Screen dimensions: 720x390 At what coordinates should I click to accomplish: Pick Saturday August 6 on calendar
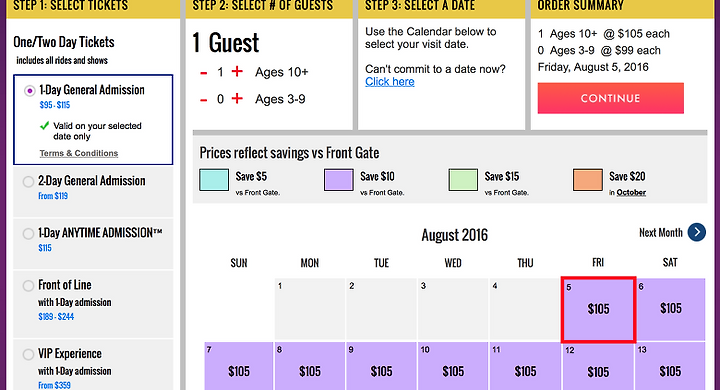coord(671,309)
